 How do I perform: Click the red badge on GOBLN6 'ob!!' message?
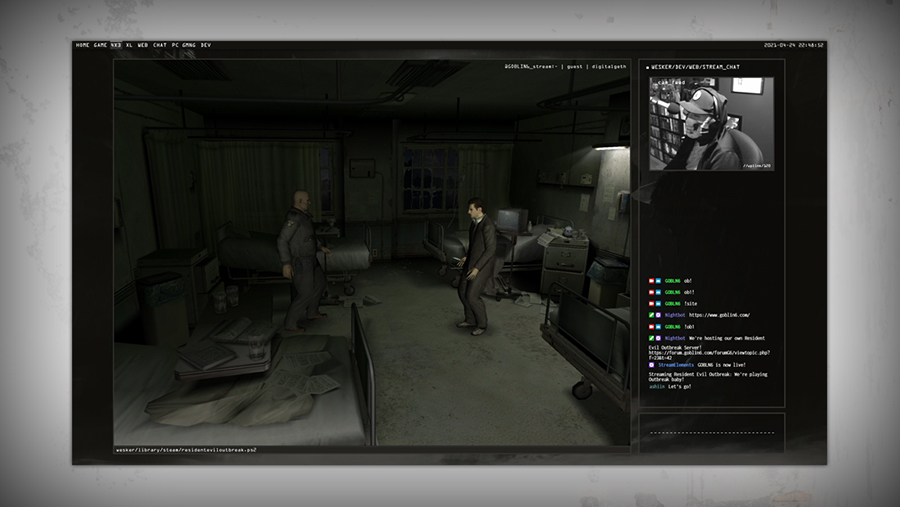(651, 292)
